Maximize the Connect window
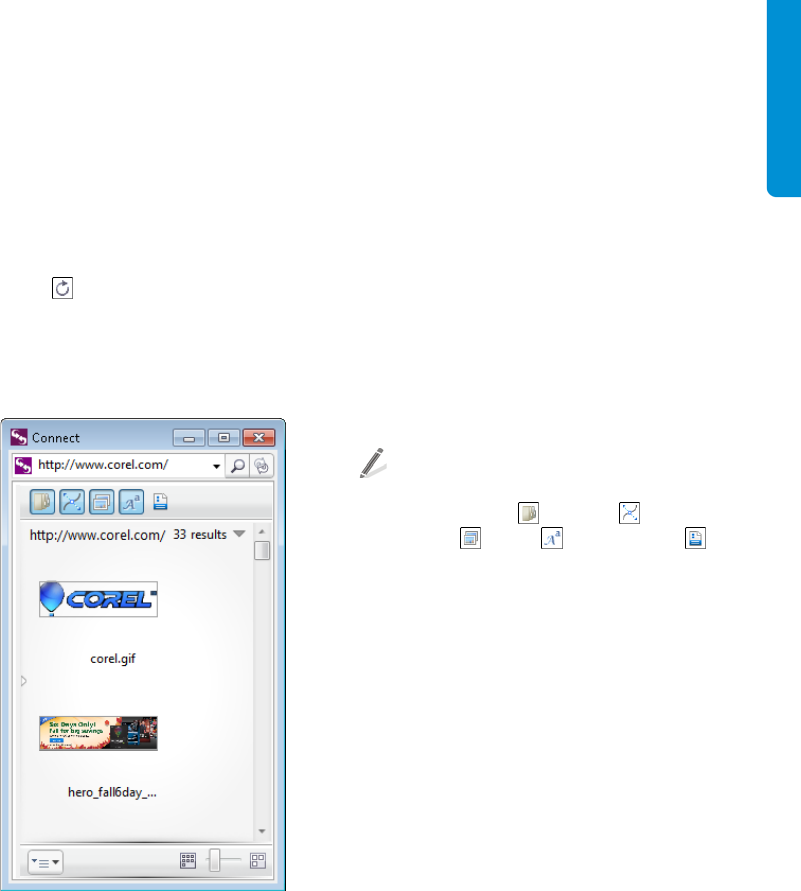Image resolution: width=801 pixels, height=891 pixels. pyautogui.click(x=224, y=438)
